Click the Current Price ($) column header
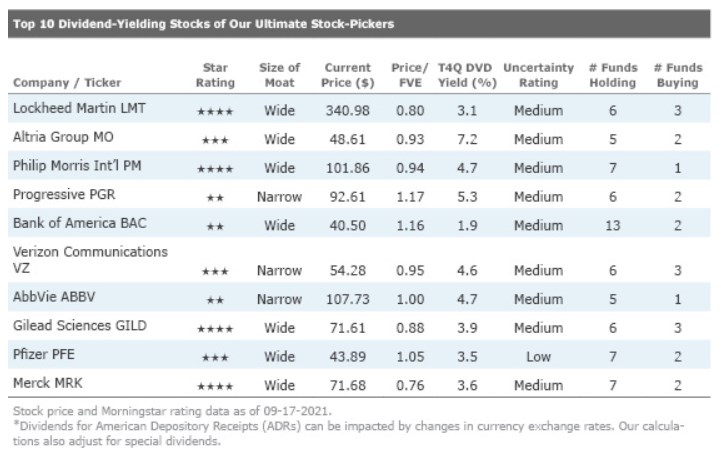This screenshot has width=721, height=453. tap(348, 75)
